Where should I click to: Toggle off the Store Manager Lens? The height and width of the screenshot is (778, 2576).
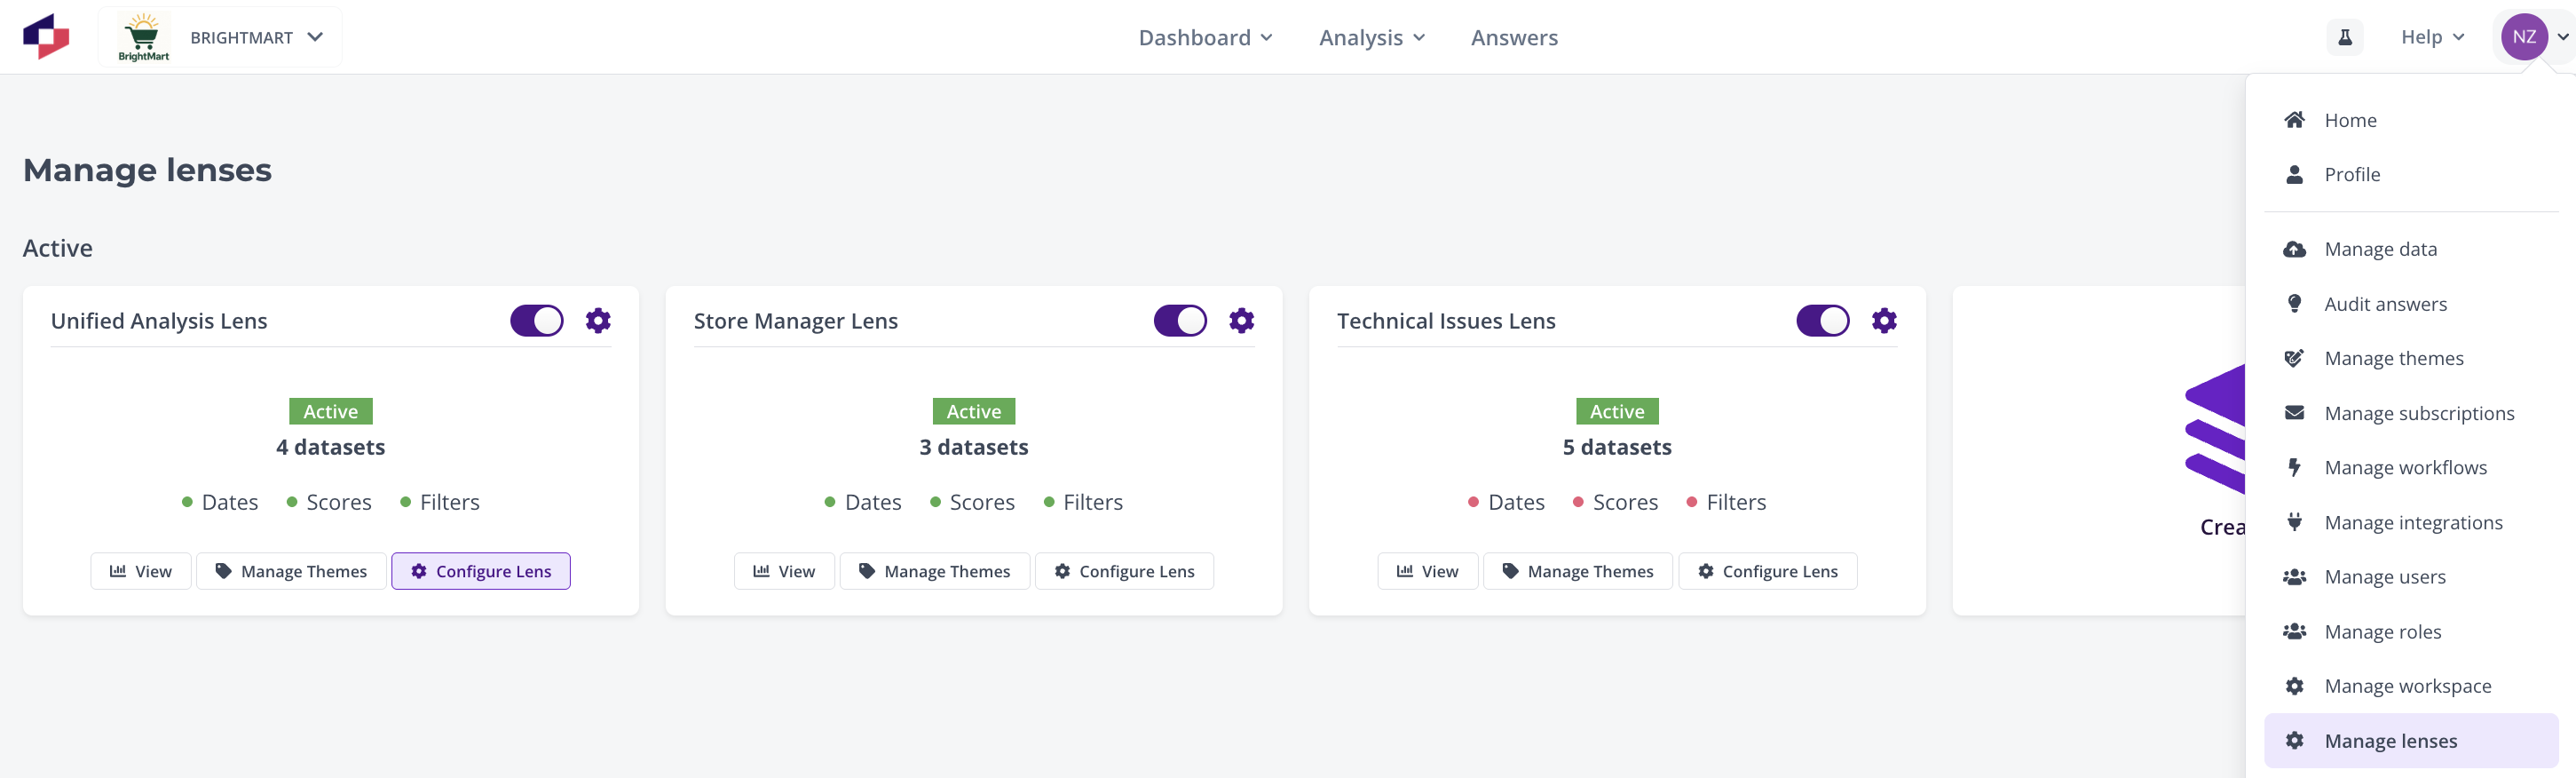coord(1180,320)
